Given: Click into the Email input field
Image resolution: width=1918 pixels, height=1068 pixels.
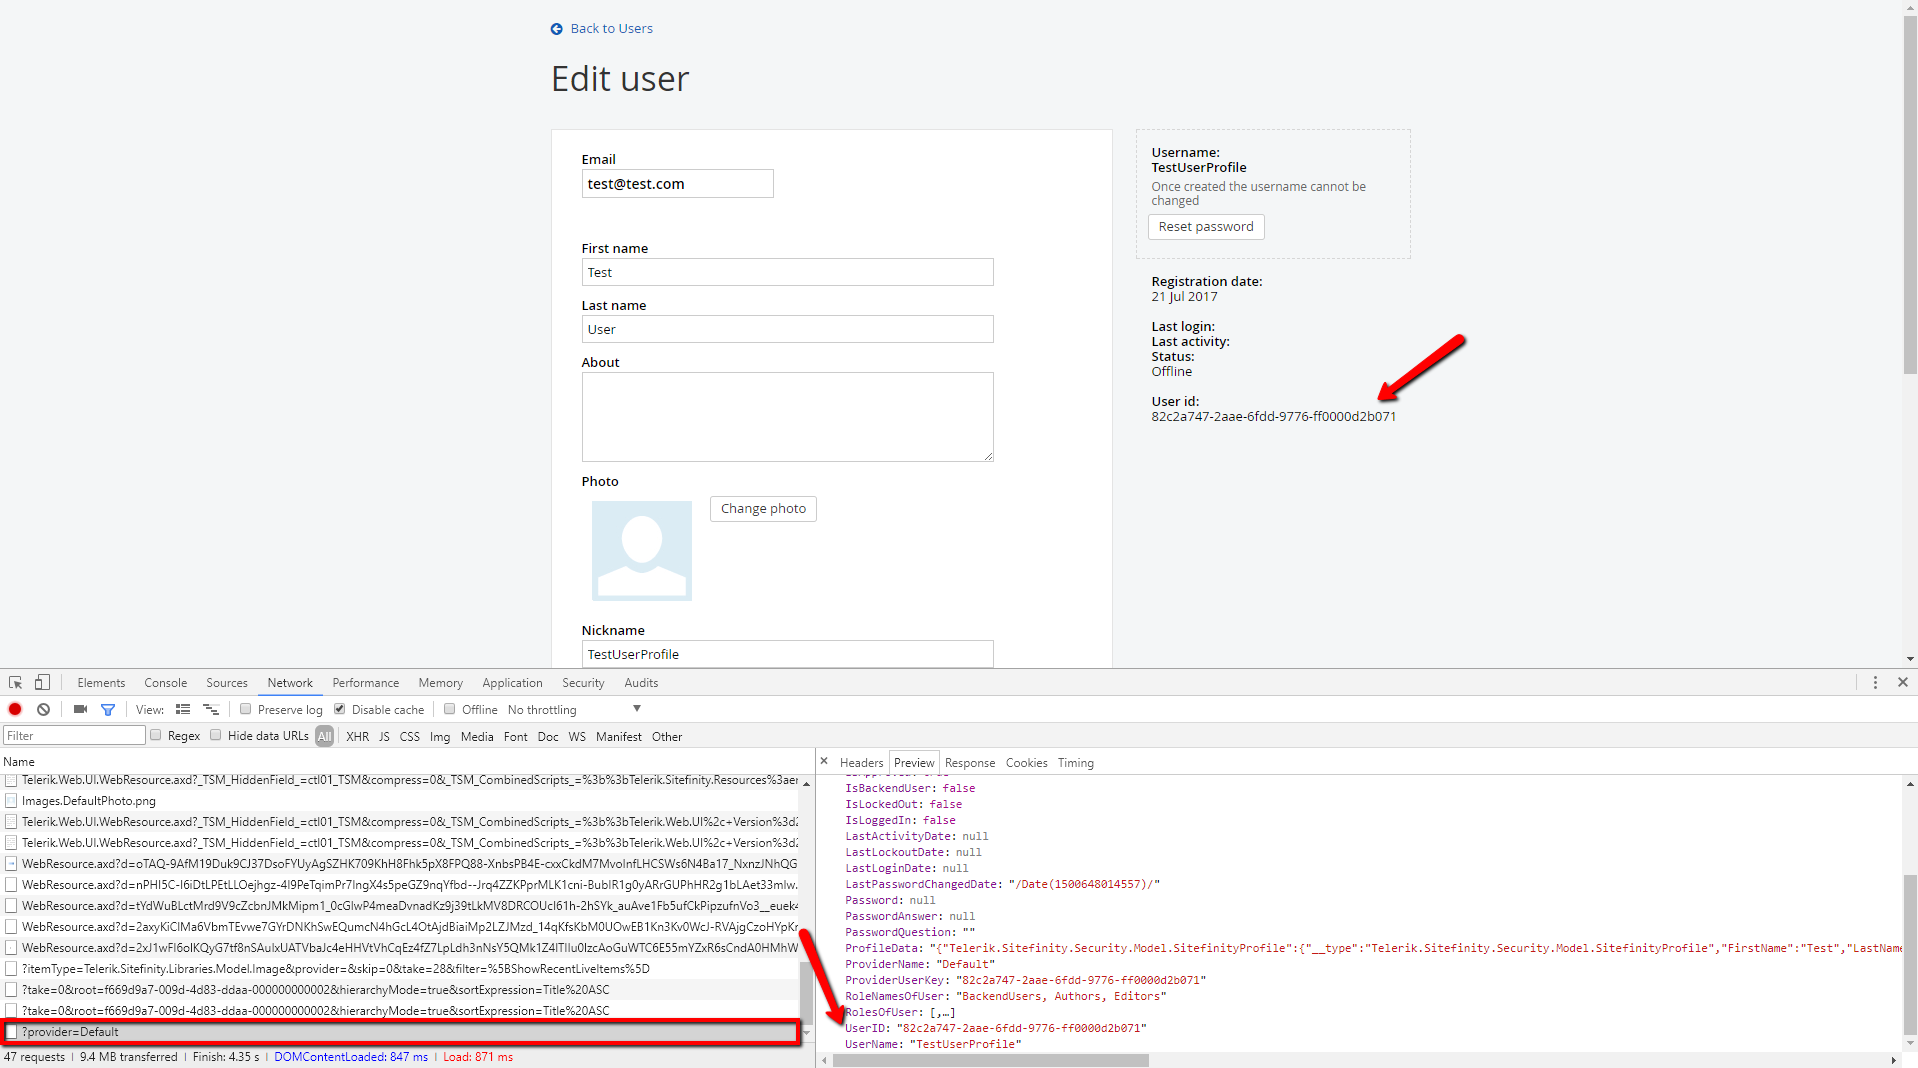Looking at the screenshot, I should pos(677,184).
